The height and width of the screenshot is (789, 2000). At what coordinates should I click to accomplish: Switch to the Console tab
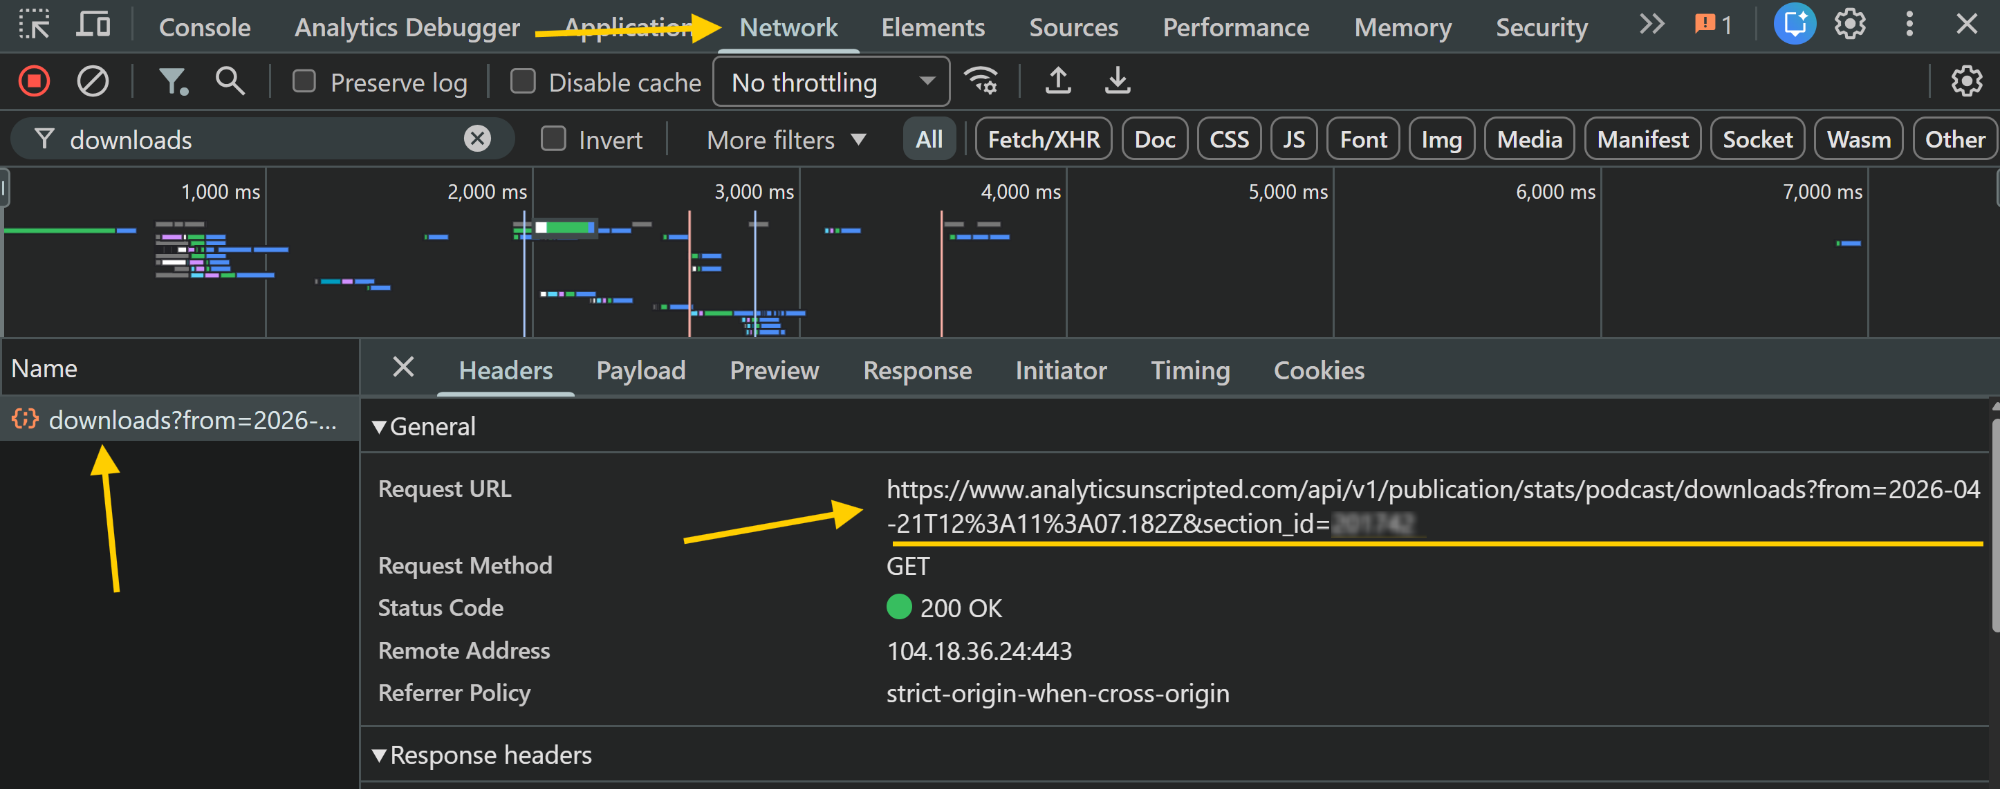pyautogui.click(x=205, y=27)
